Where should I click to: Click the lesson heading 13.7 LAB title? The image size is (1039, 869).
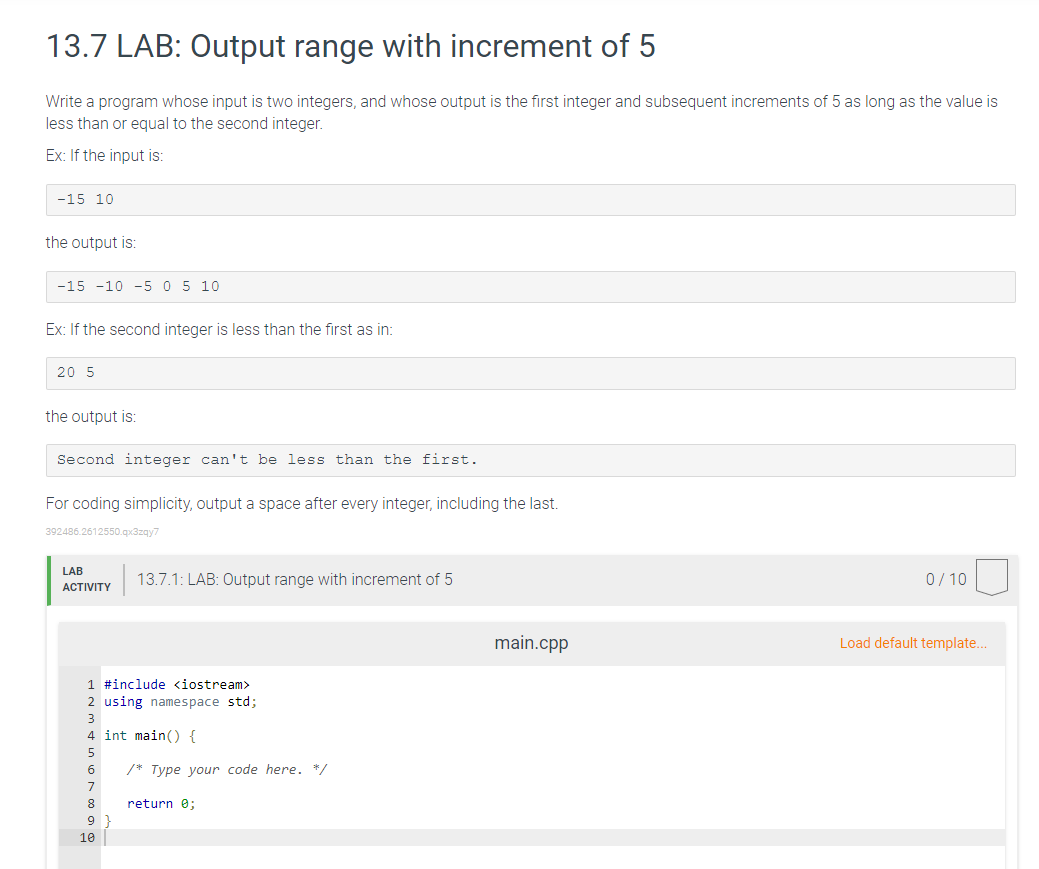click(x=350, y=46)
